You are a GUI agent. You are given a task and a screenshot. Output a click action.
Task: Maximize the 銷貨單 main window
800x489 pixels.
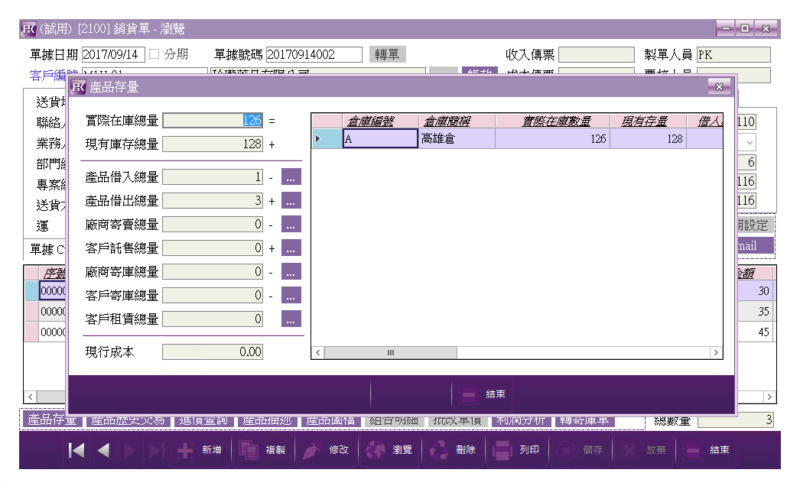coord(745,29)
